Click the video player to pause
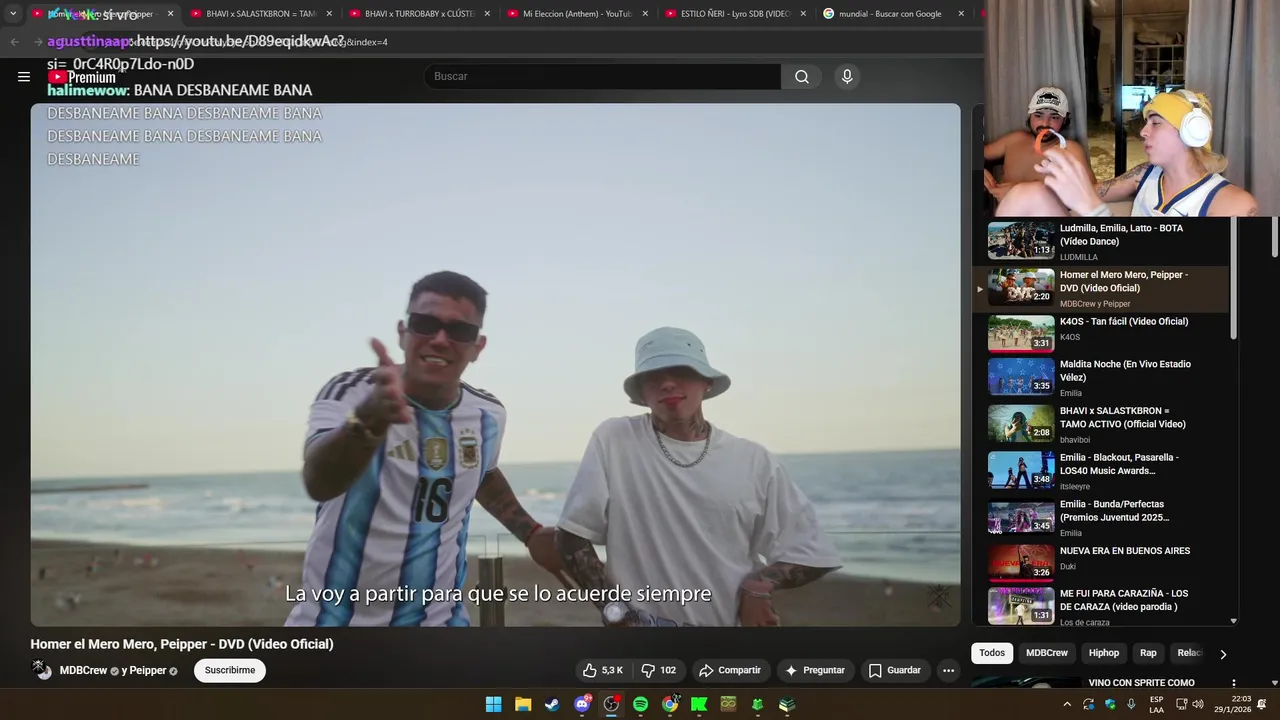The height and width of the screenshot is (720, 1280). (x=495, y=365)
